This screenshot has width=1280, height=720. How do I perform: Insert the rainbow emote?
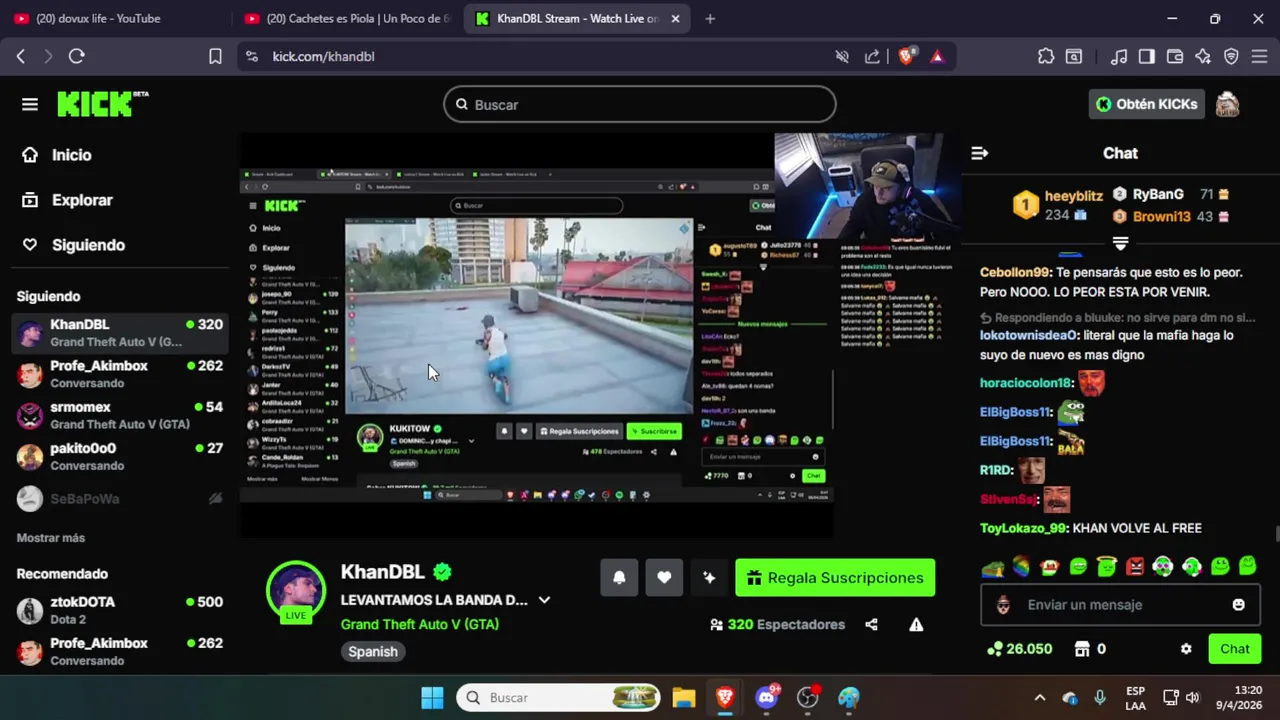(x=1021, y=567)
